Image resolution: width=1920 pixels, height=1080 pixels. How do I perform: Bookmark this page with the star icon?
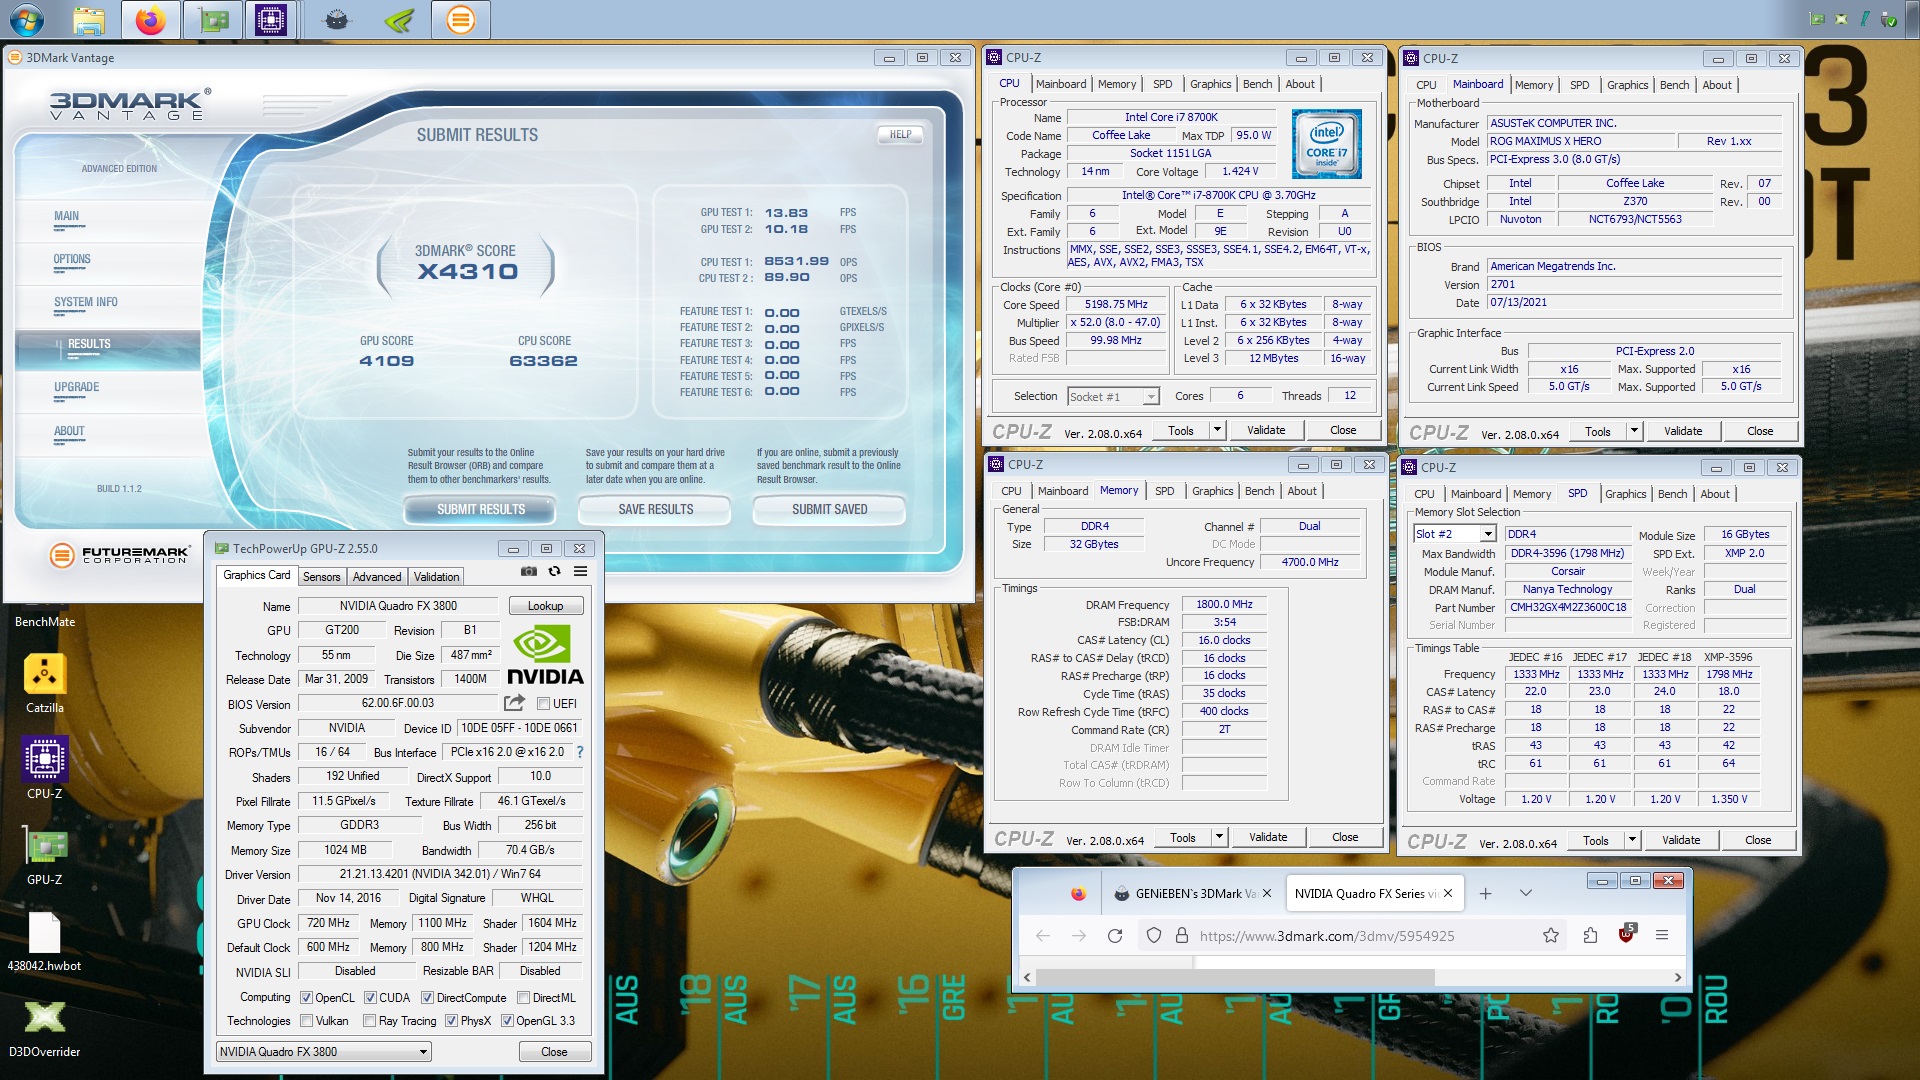(x=1551, y=936)
